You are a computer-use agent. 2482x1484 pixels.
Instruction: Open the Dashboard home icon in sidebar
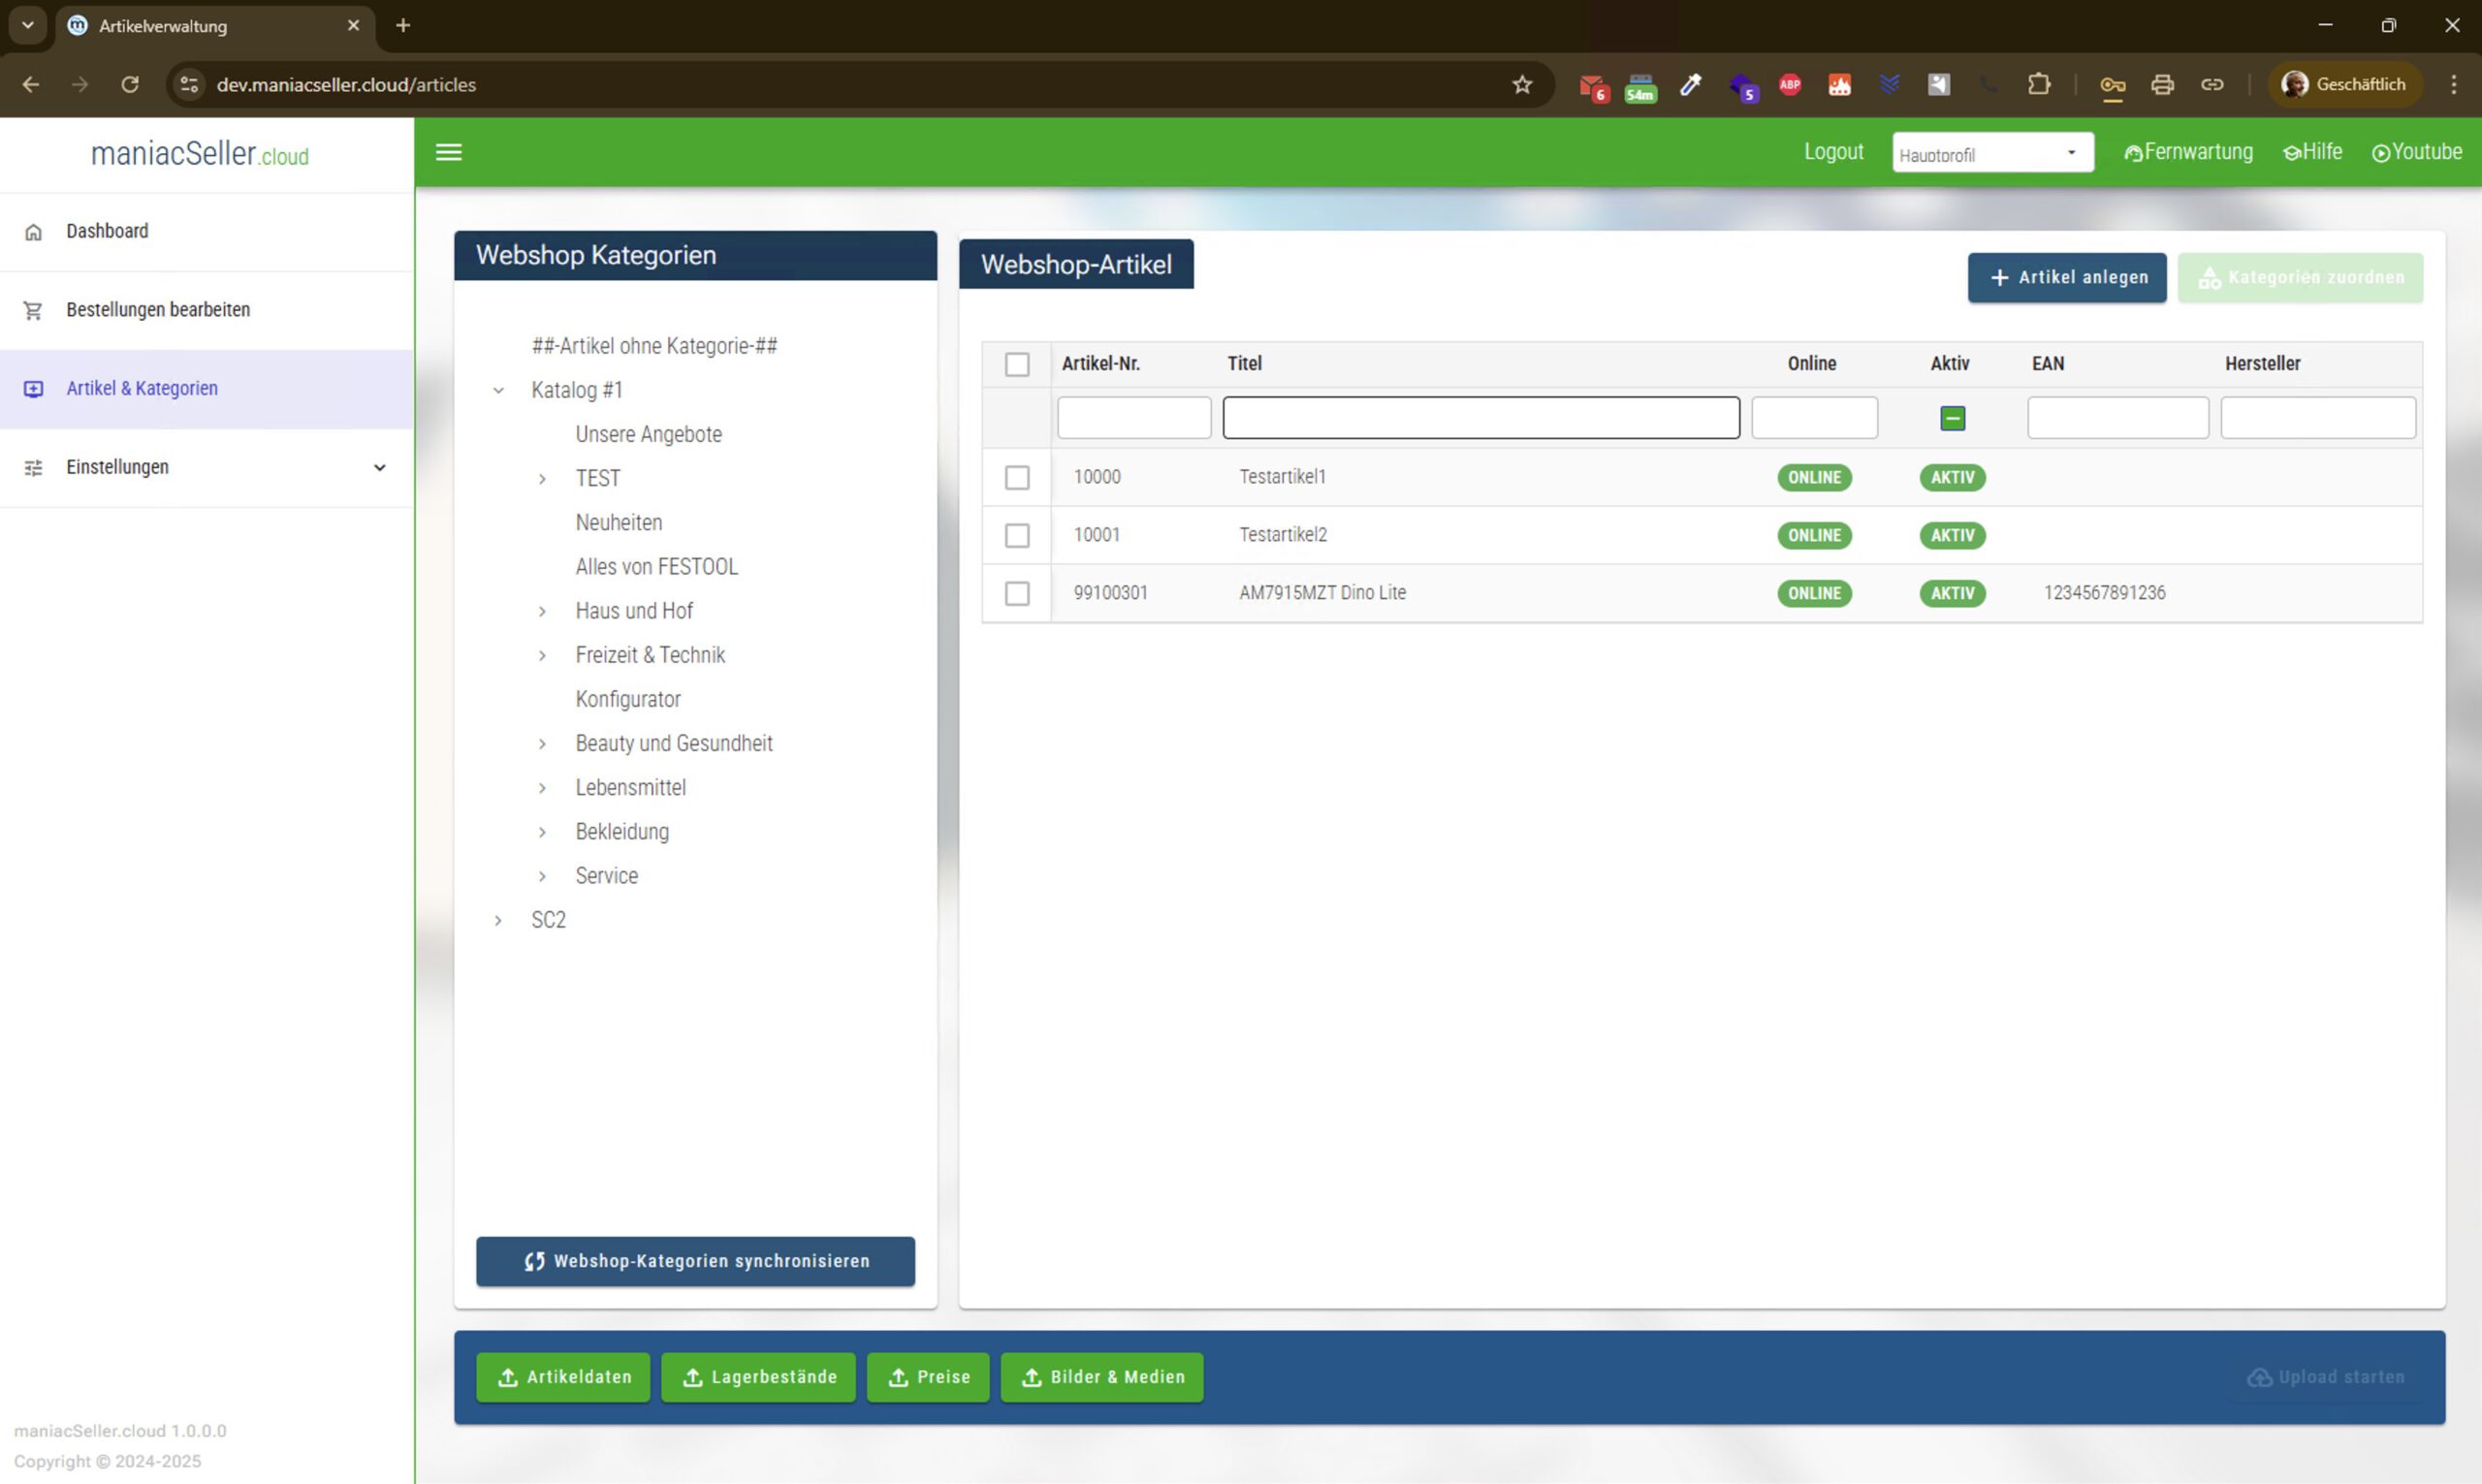(33, 232)
